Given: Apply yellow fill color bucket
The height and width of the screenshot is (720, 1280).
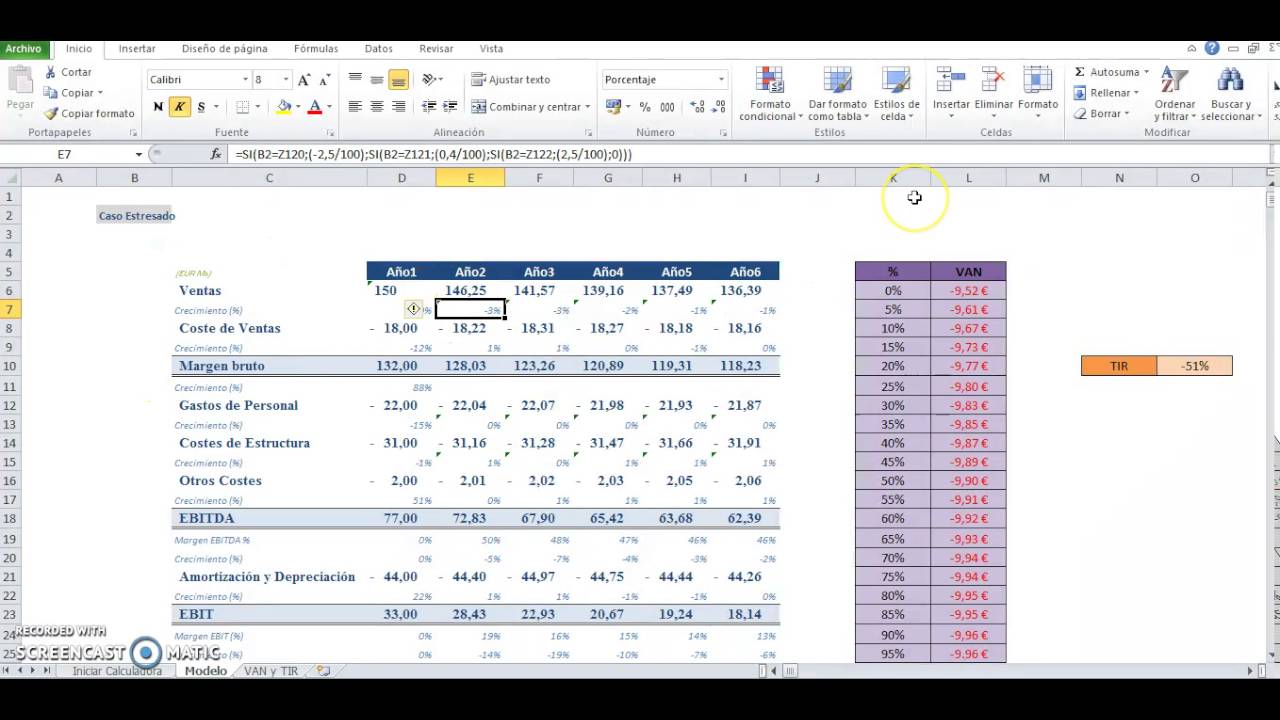Looking at the screenshot, I should click(x=284, y=107).
